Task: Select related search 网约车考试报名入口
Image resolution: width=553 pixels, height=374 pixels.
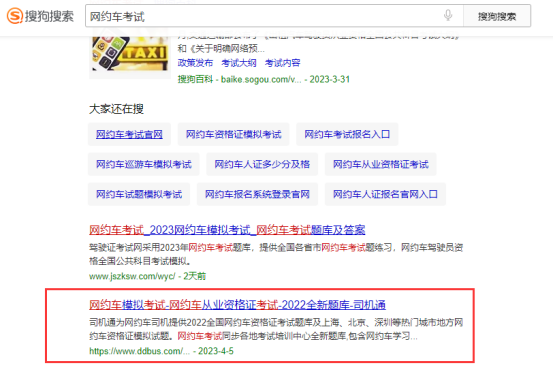Action: point(347,134)
